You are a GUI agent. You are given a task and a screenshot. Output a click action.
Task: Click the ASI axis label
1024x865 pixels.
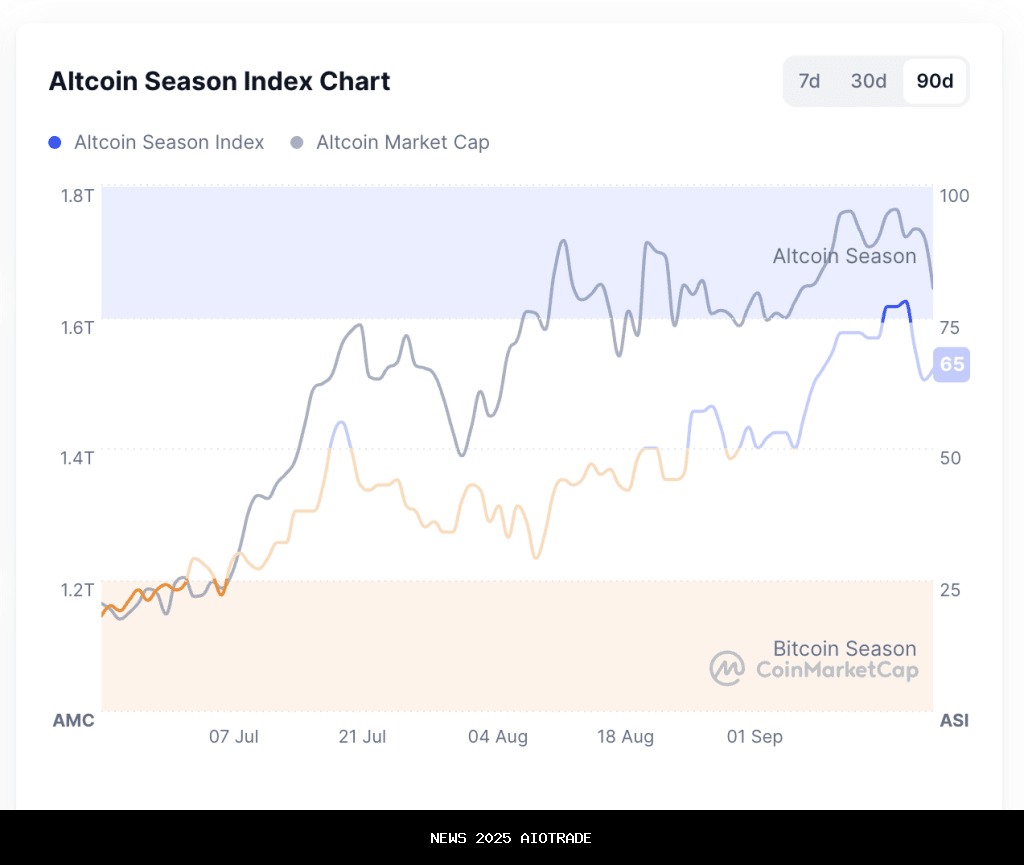coord(954,720)
